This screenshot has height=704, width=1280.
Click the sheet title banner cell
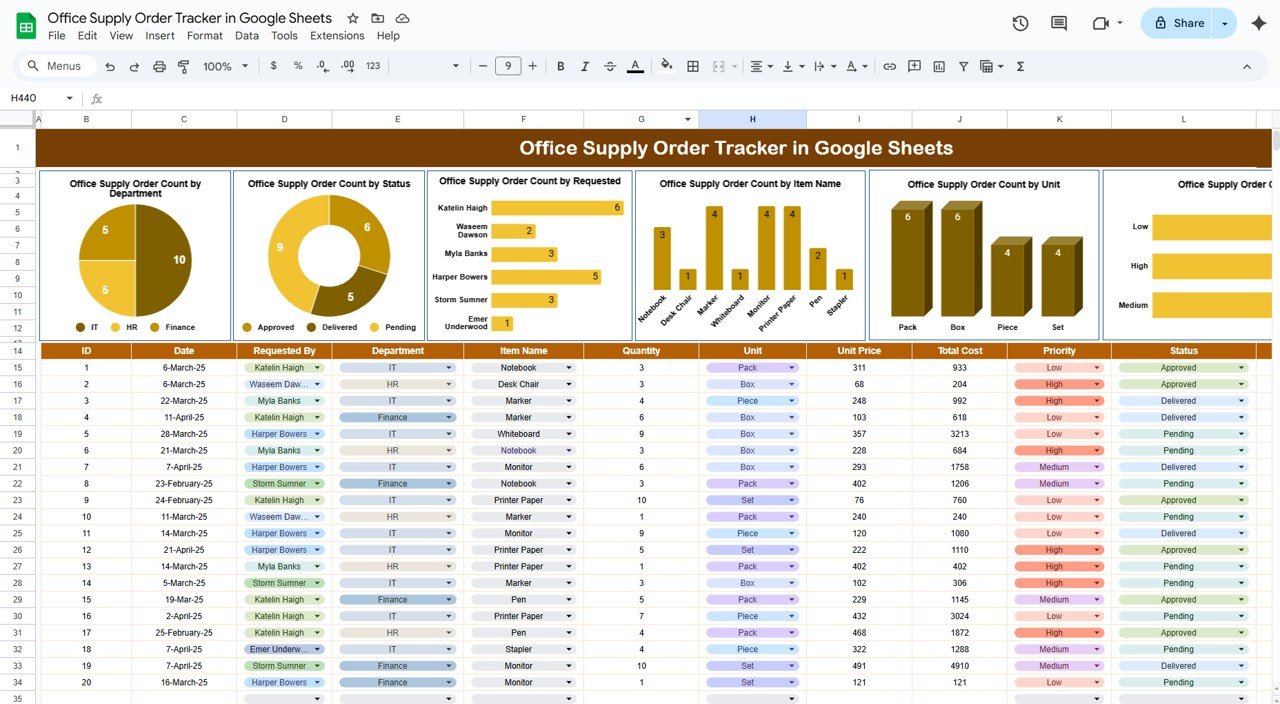(654, 148)
